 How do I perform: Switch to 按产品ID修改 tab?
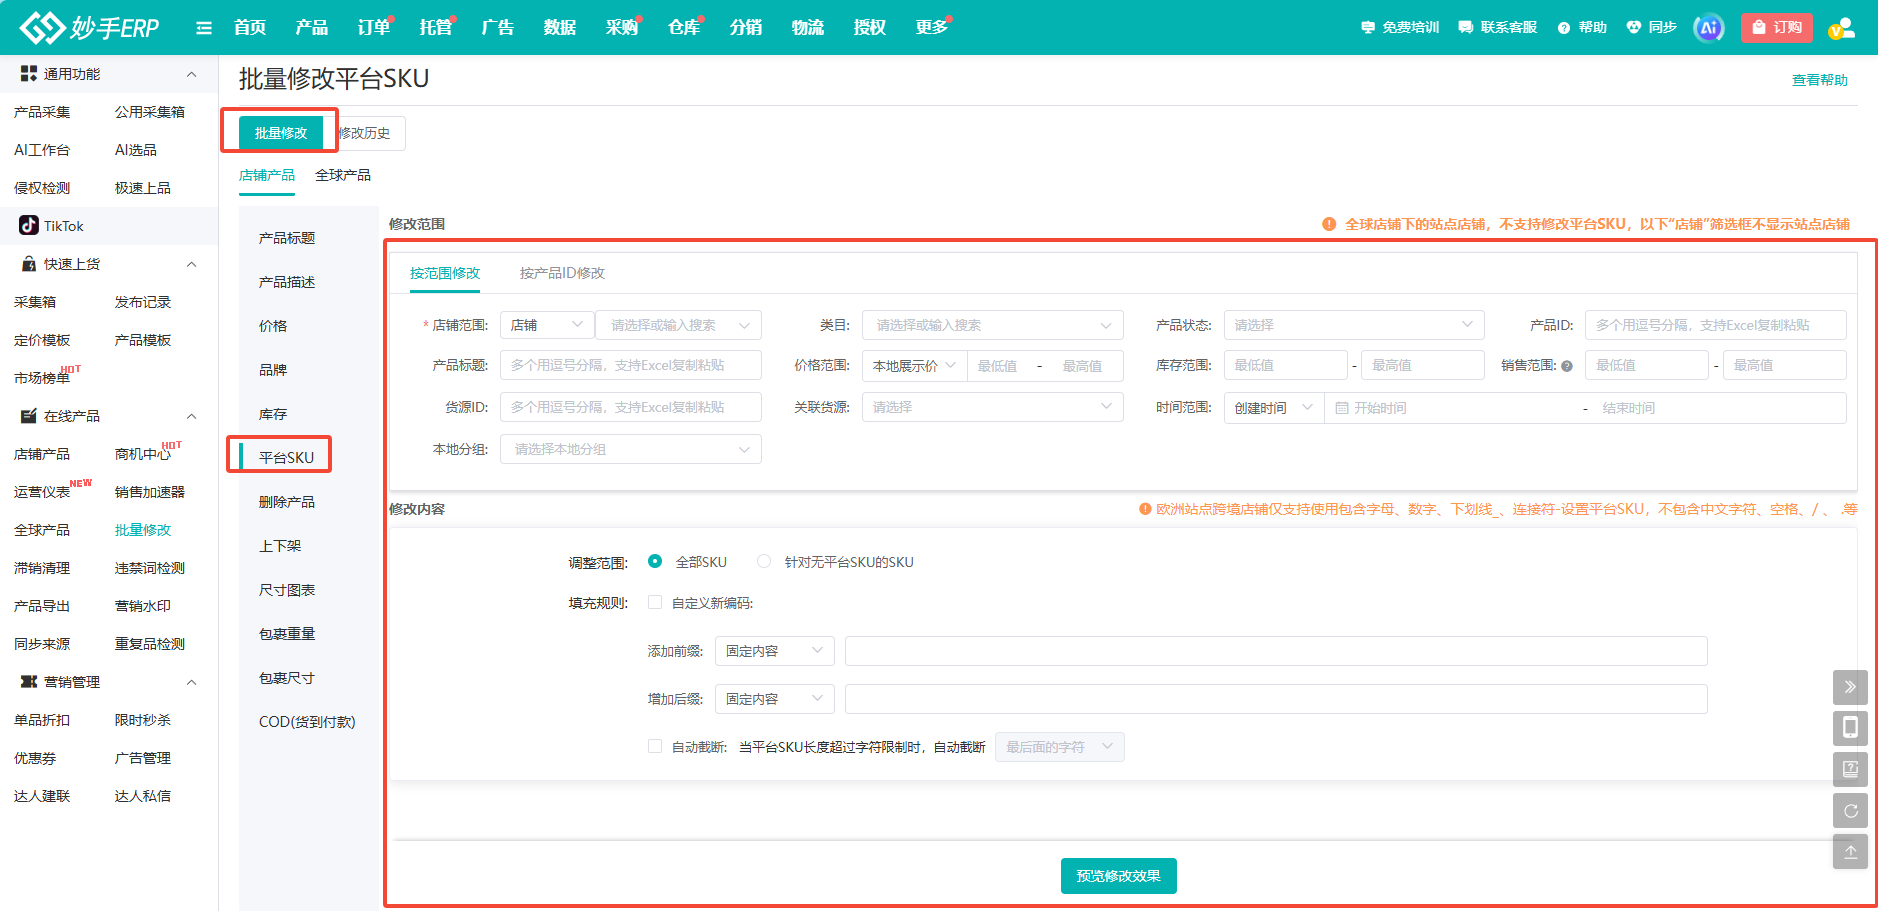coord(562,273)
